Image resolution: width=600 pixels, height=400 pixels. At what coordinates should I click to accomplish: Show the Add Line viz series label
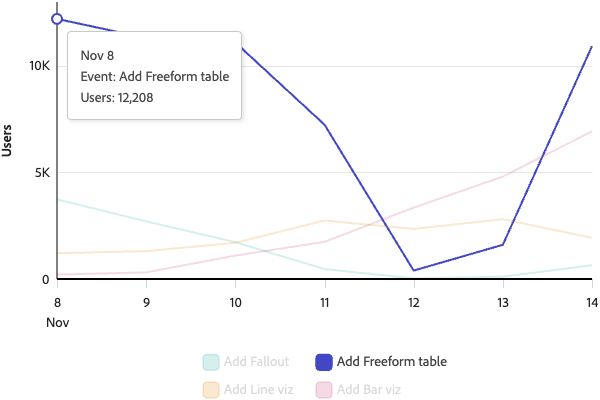pos(259,390)
